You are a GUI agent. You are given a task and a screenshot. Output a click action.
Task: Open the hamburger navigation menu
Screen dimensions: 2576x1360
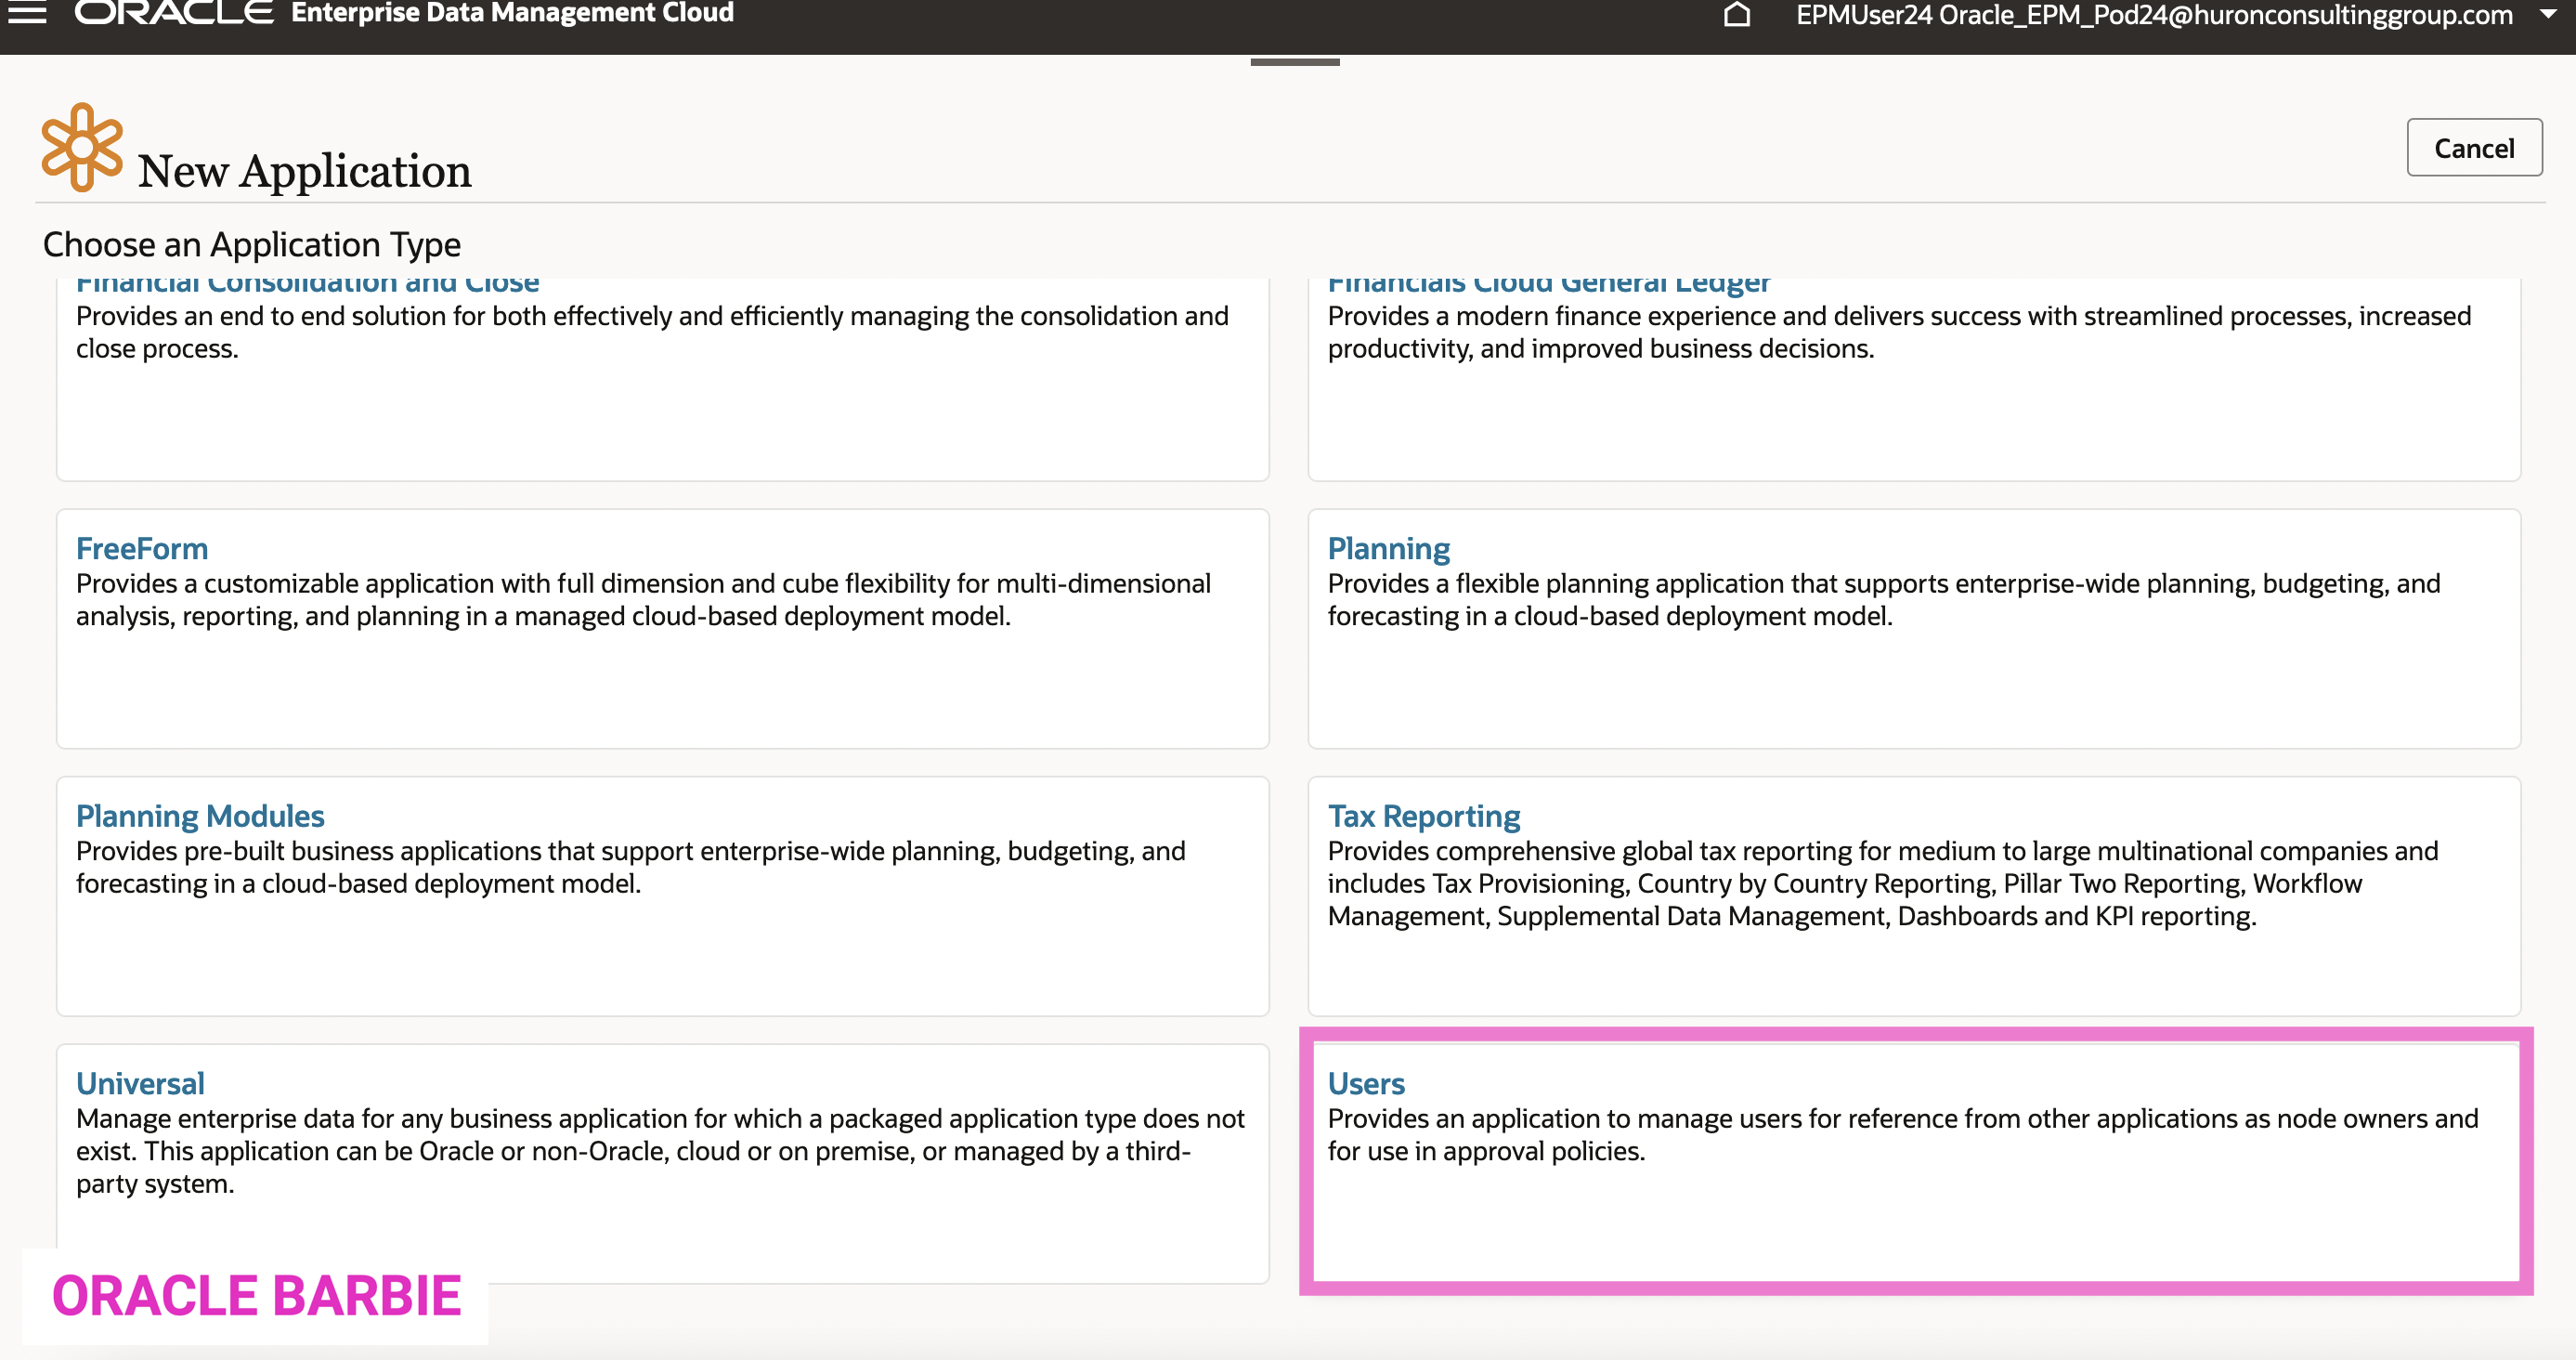(x=27, y=13)
